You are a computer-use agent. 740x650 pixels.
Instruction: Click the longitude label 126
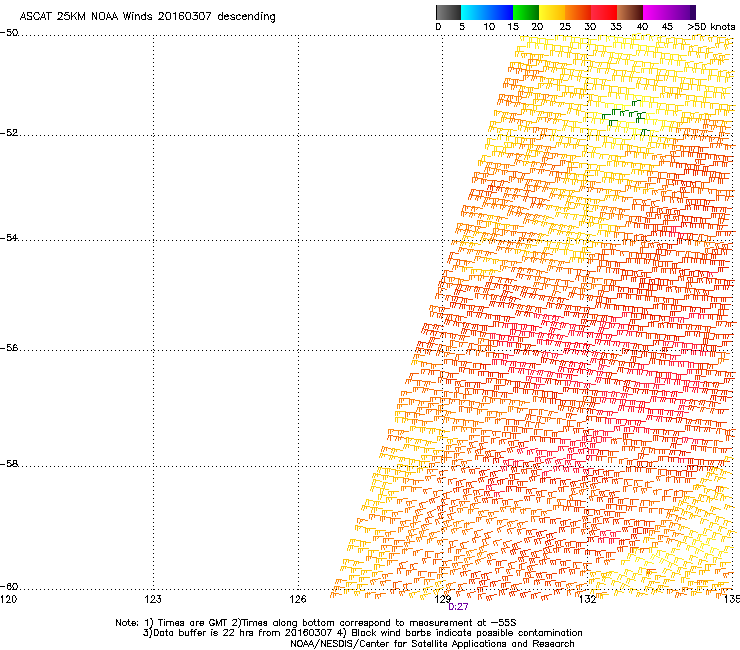click(x=298, y=599)
